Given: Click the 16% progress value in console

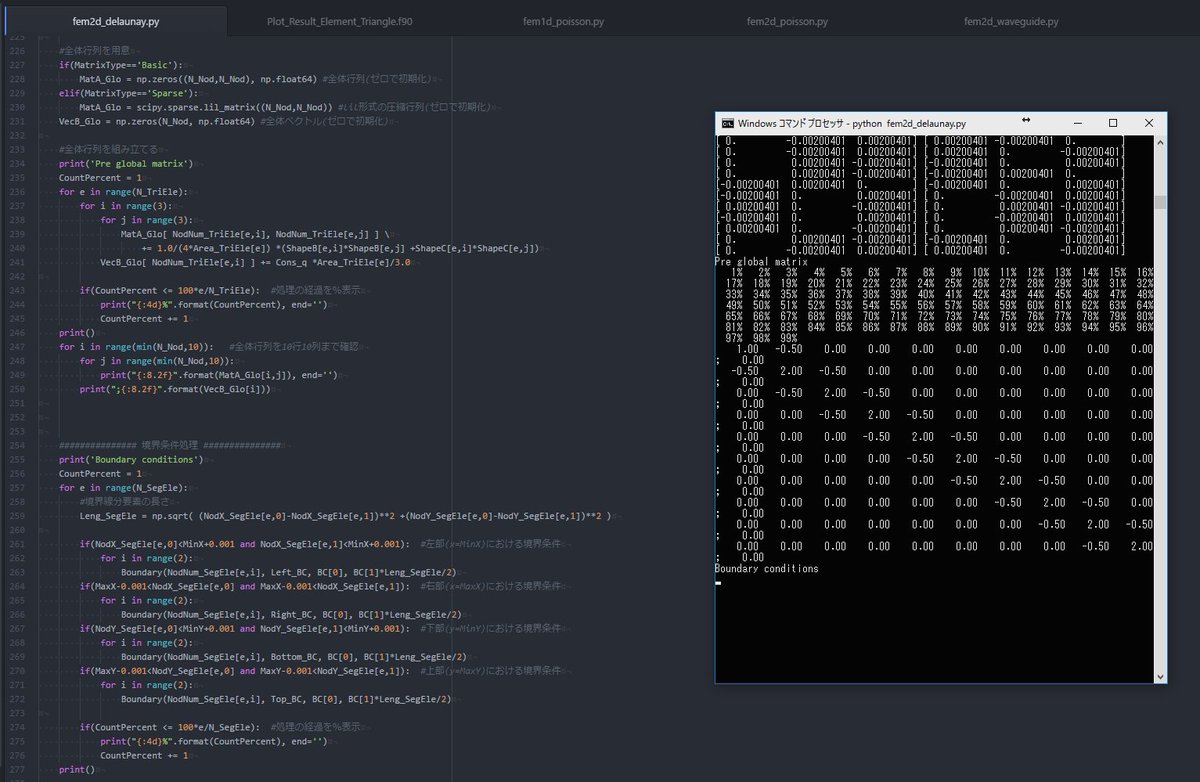Looking at the screenshot, I should tap(1145, 272).
